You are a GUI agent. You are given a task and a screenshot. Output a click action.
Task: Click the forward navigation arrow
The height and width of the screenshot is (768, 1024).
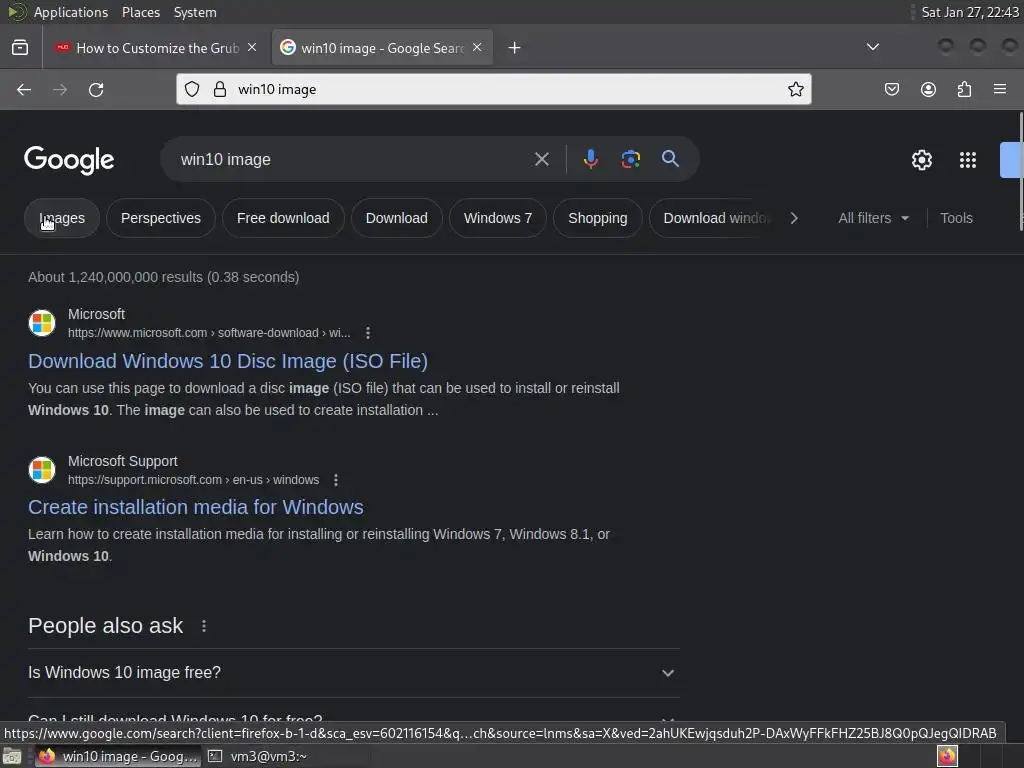click(60, 89)
